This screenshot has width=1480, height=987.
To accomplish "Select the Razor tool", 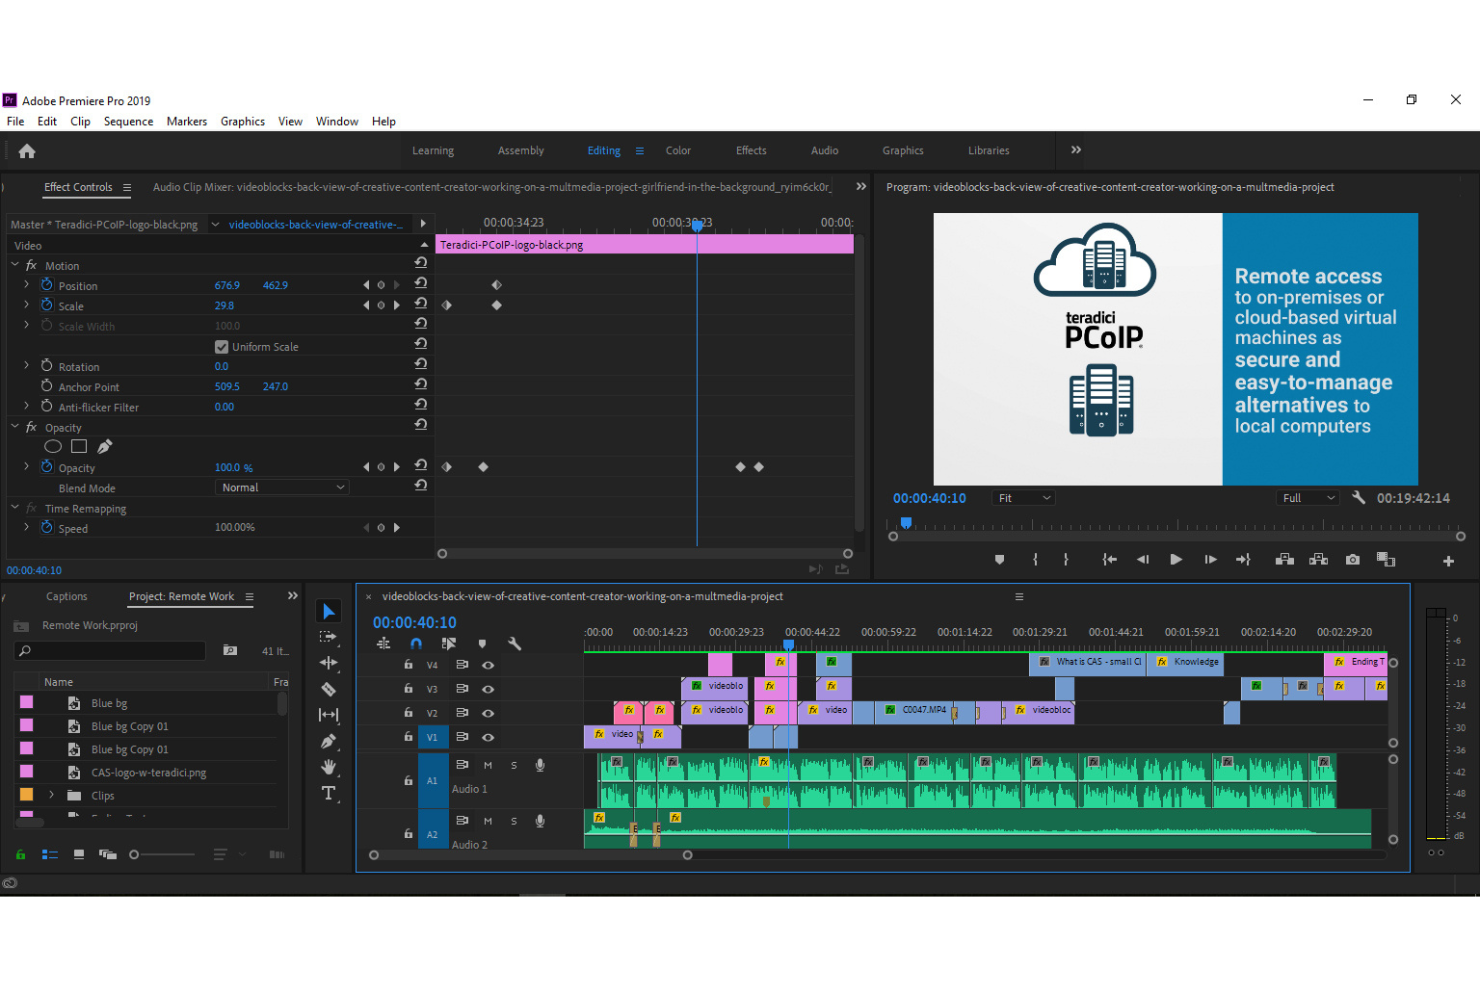I will click(328, 689).
